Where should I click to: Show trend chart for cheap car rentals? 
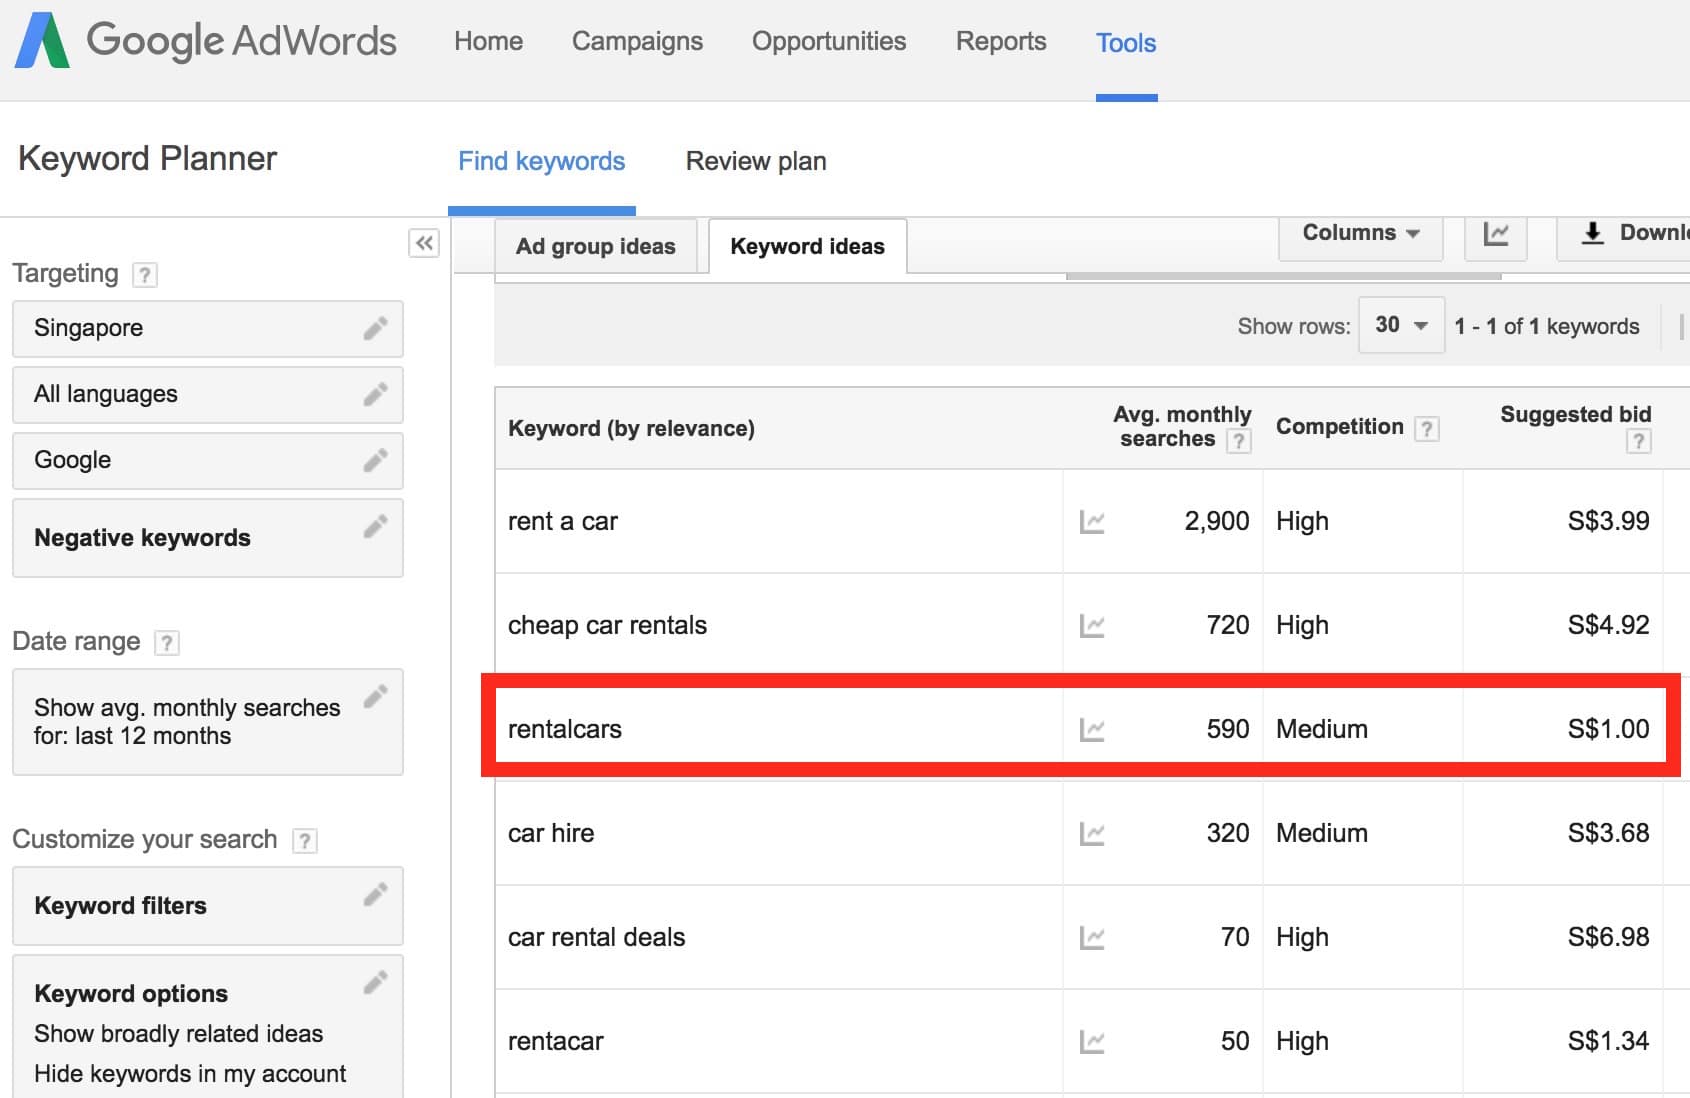click(1092, 626)
